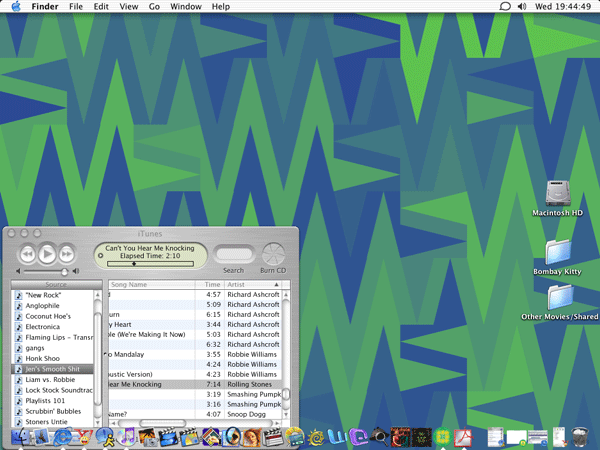Click the menu bar clock
This screenshot has height=450, width=600.
click(563, 7)
